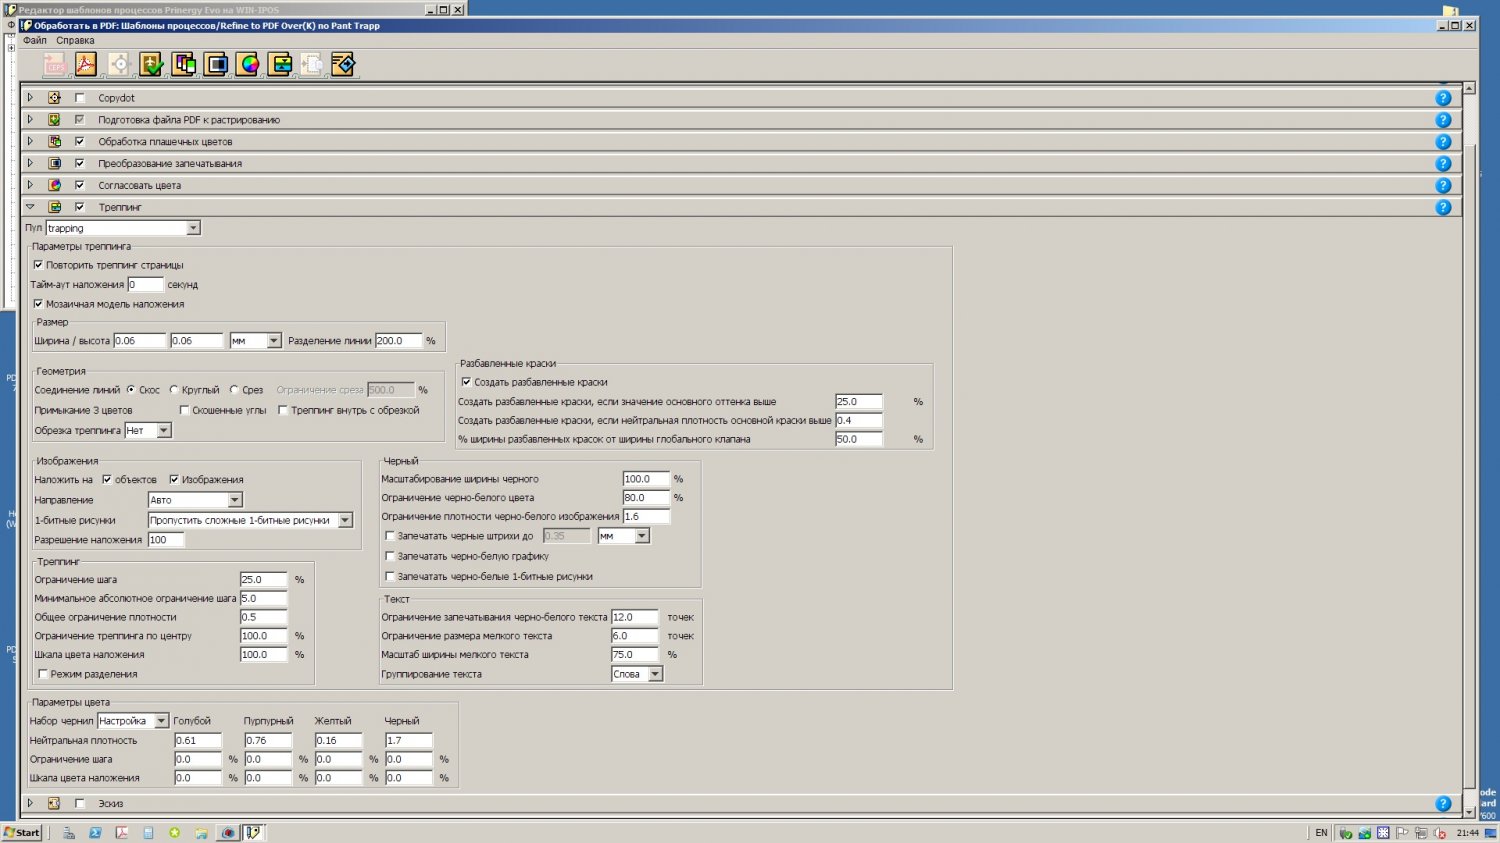The width and height of the screenshot is (1500, 843).
Task: Enable the Режим разделения checkbox
Action: click(43, 674)
